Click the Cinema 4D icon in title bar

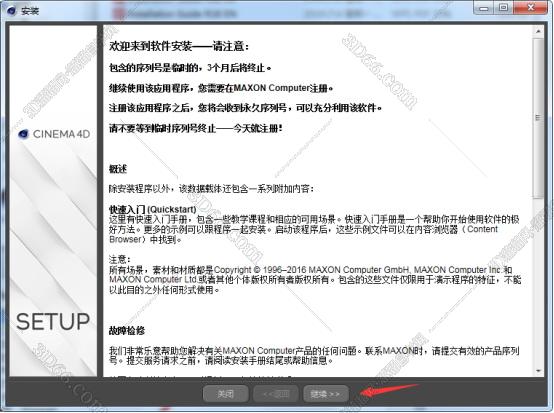(x=11, y=11)
